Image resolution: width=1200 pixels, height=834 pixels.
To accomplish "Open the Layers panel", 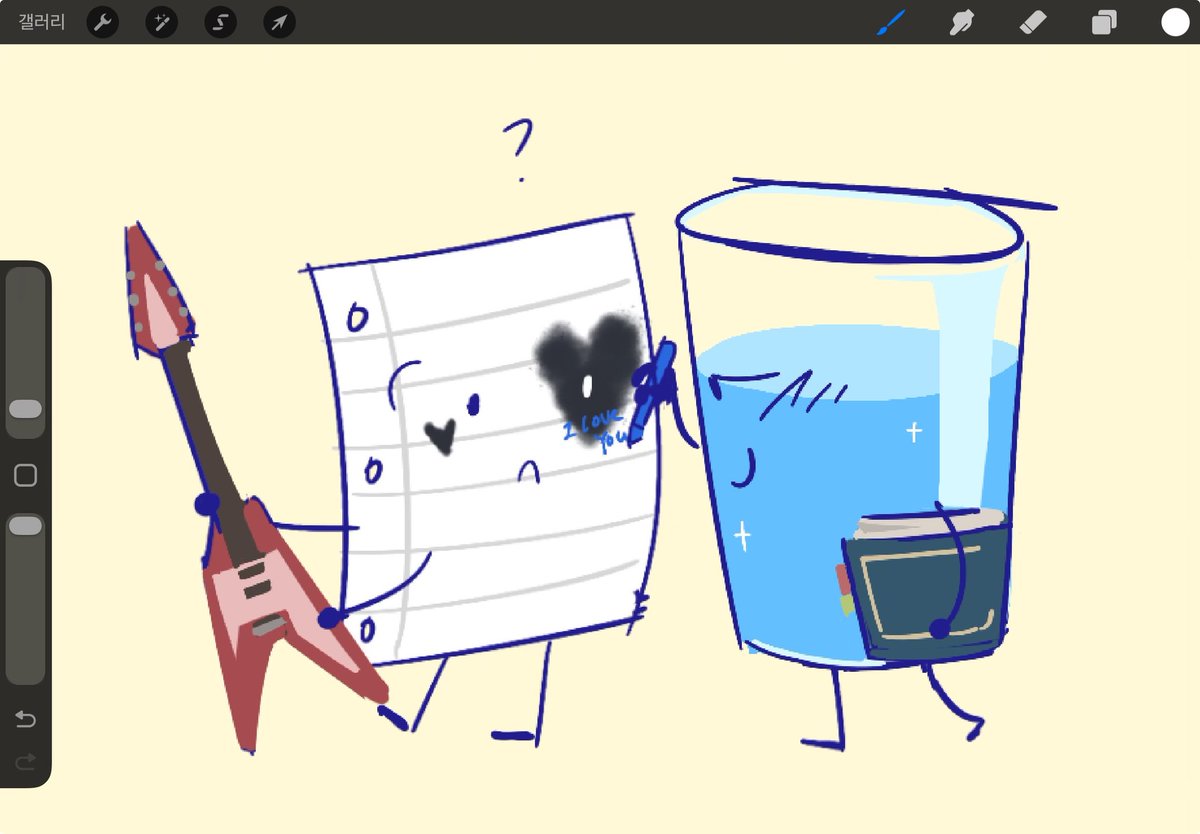I will [1104, 22].
